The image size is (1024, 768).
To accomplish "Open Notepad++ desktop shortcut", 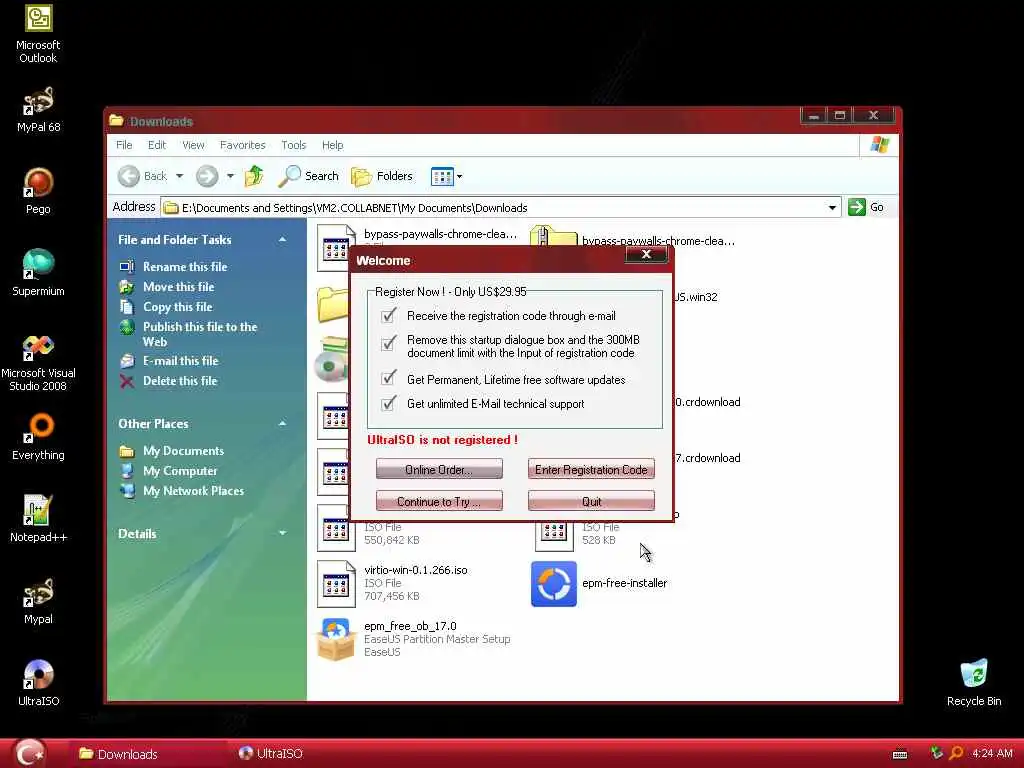I will tap(38, 519).
